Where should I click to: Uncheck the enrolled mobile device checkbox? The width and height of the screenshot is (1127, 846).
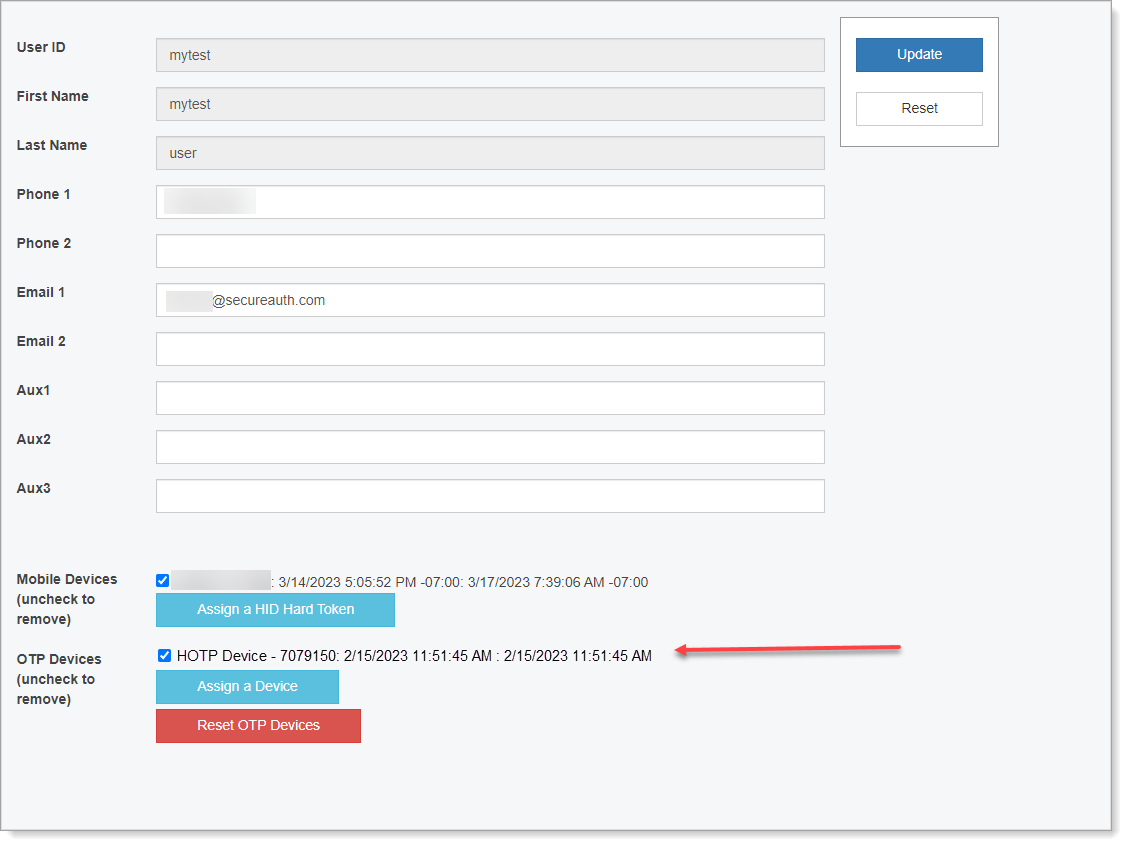[162, 580]
